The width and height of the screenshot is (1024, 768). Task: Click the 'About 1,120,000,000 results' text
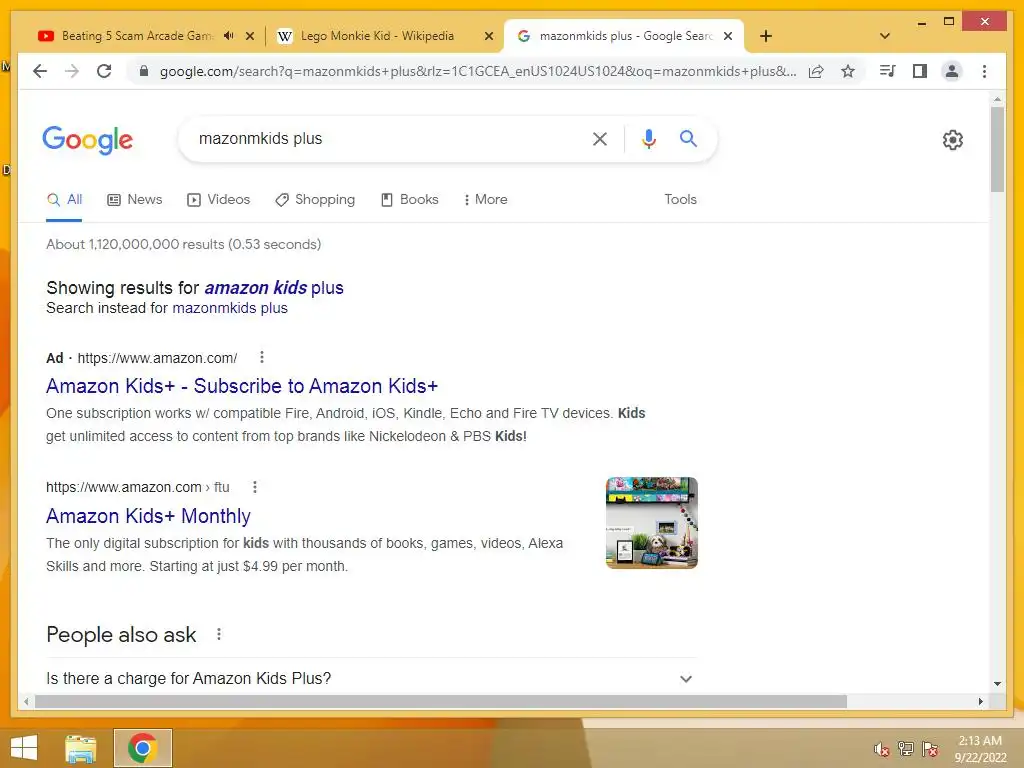tap(184, 244)
